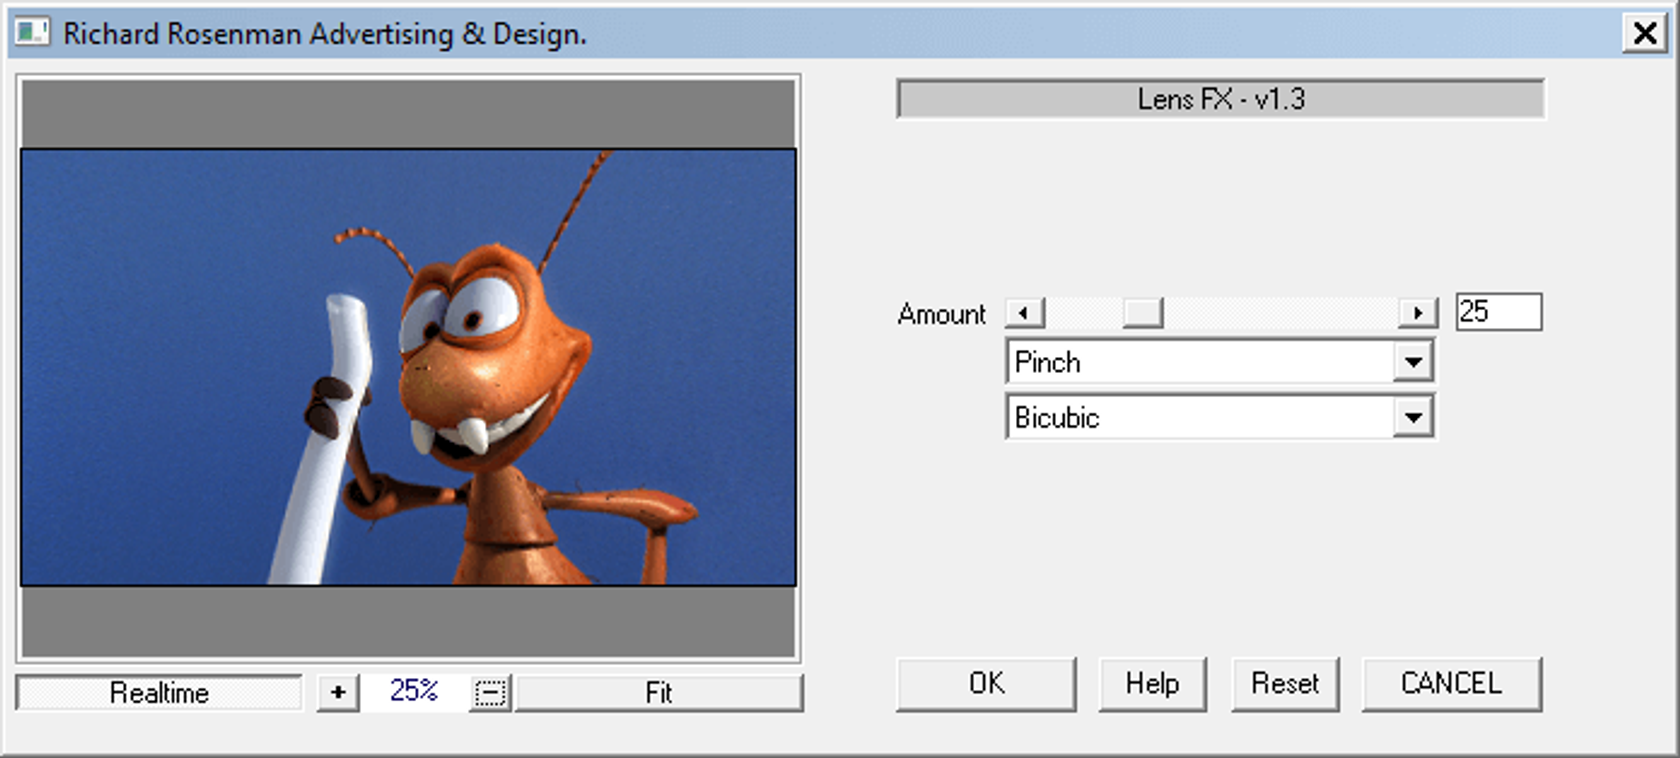This screenshot has width=1680, height=758.
Task: Click the Amount label
Action: coord(941,314)
